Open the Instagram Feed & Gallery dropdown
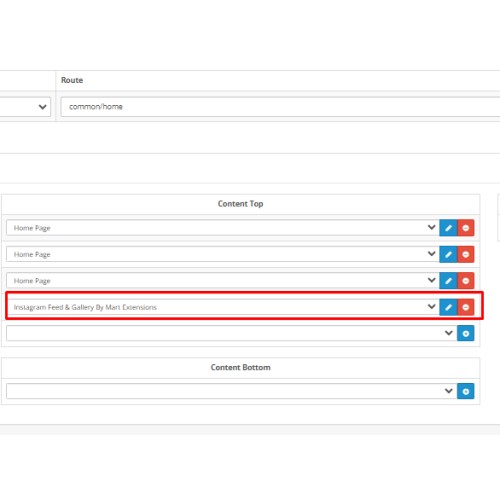 pos(223,307)
